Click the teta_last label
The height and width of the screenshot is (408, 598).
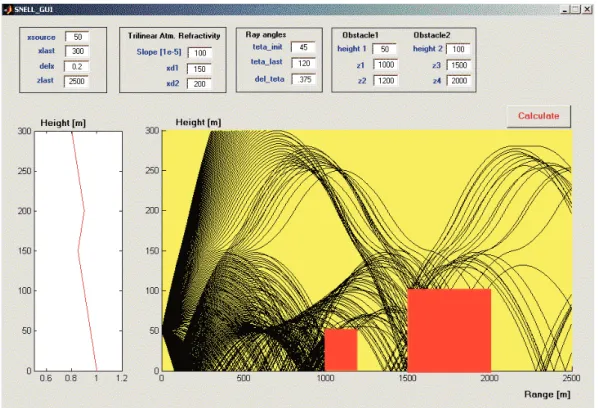[267, 62]
